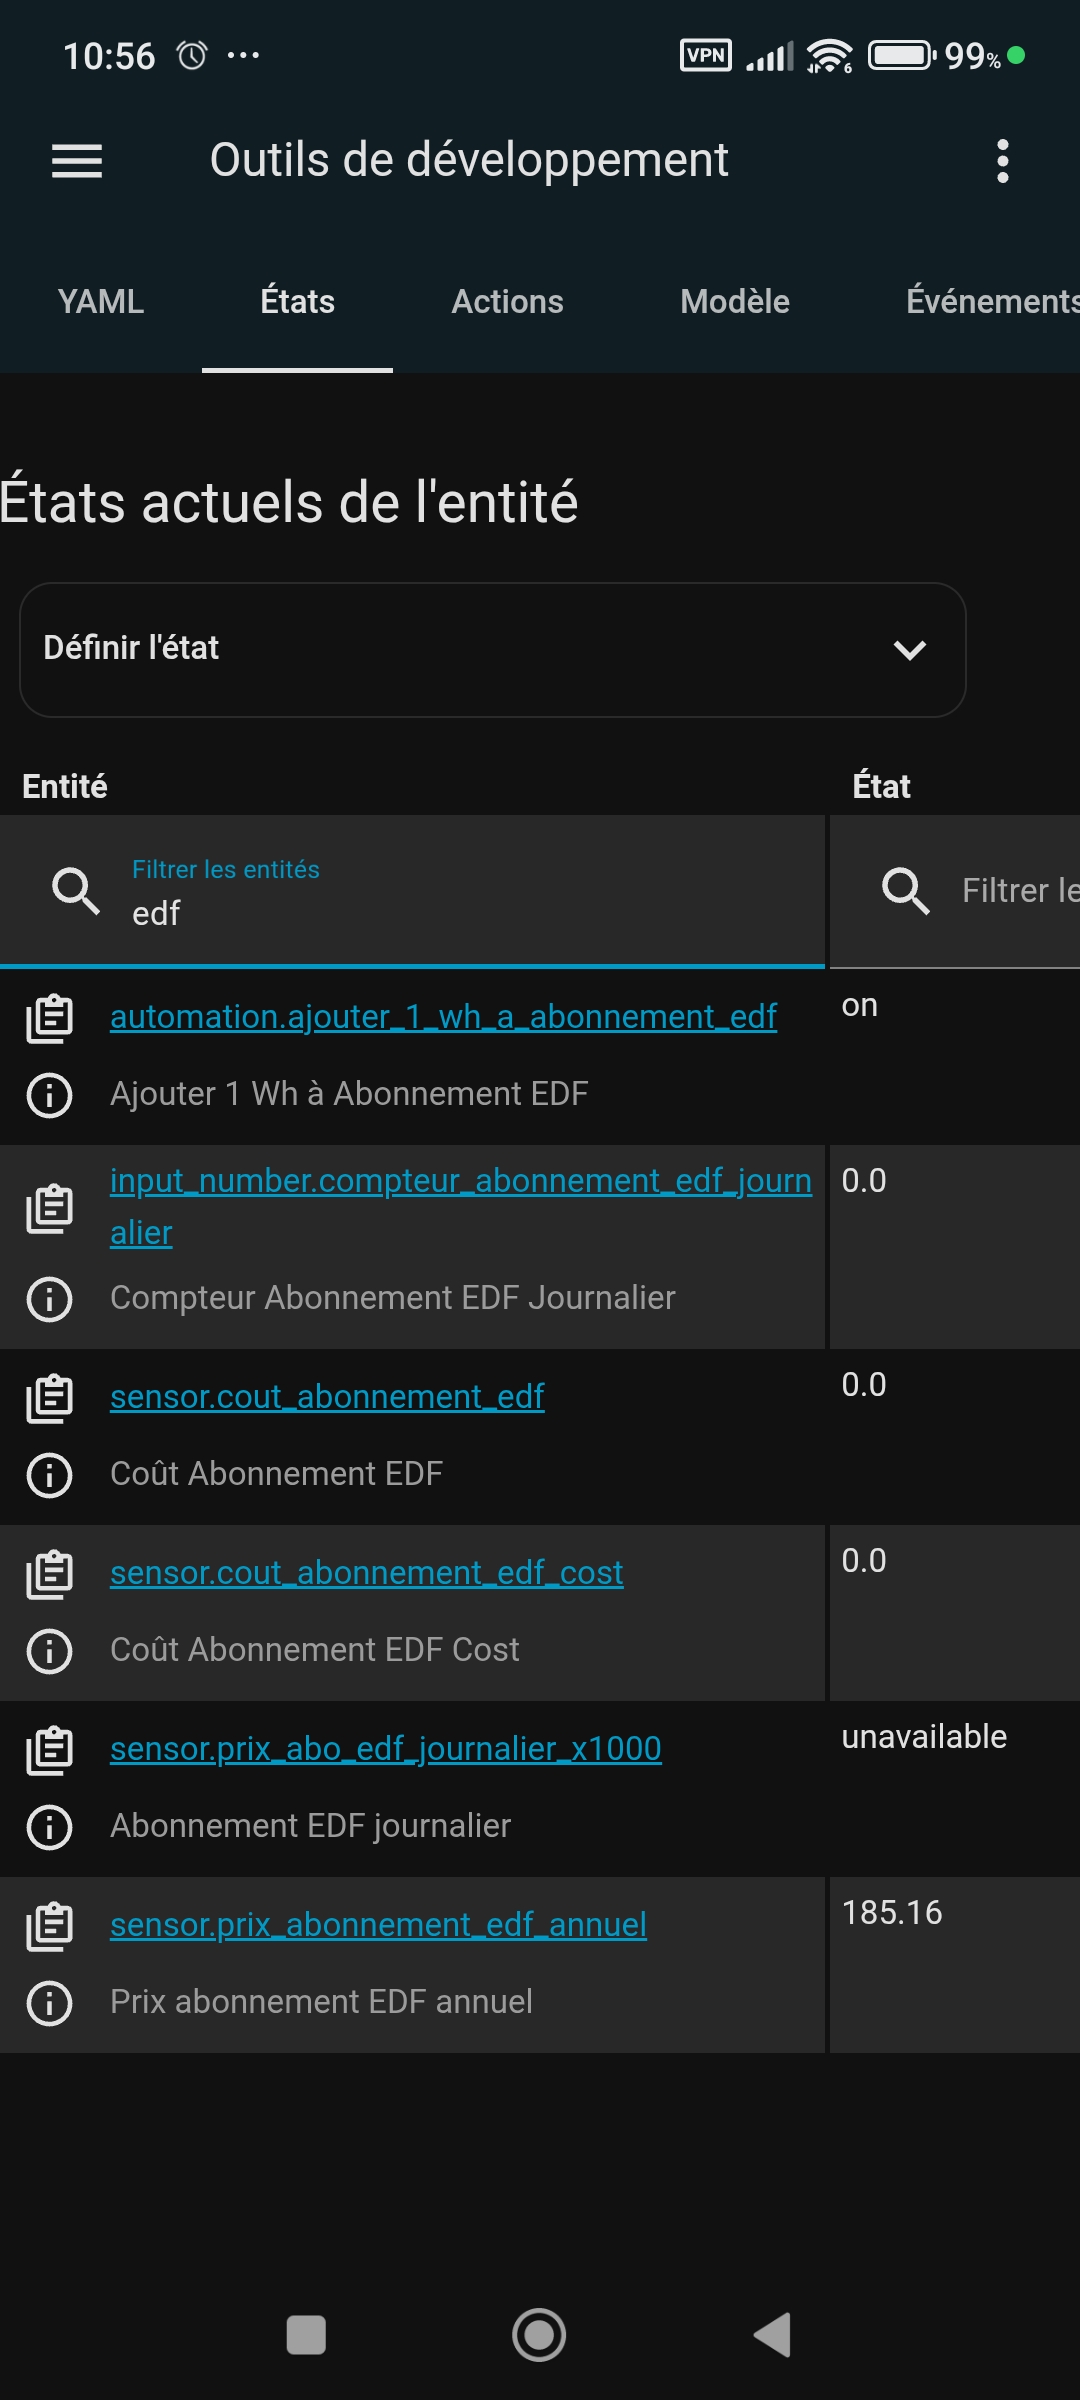
Task: Open the hamburger navigation menu
Action: [x=77, y=161]
